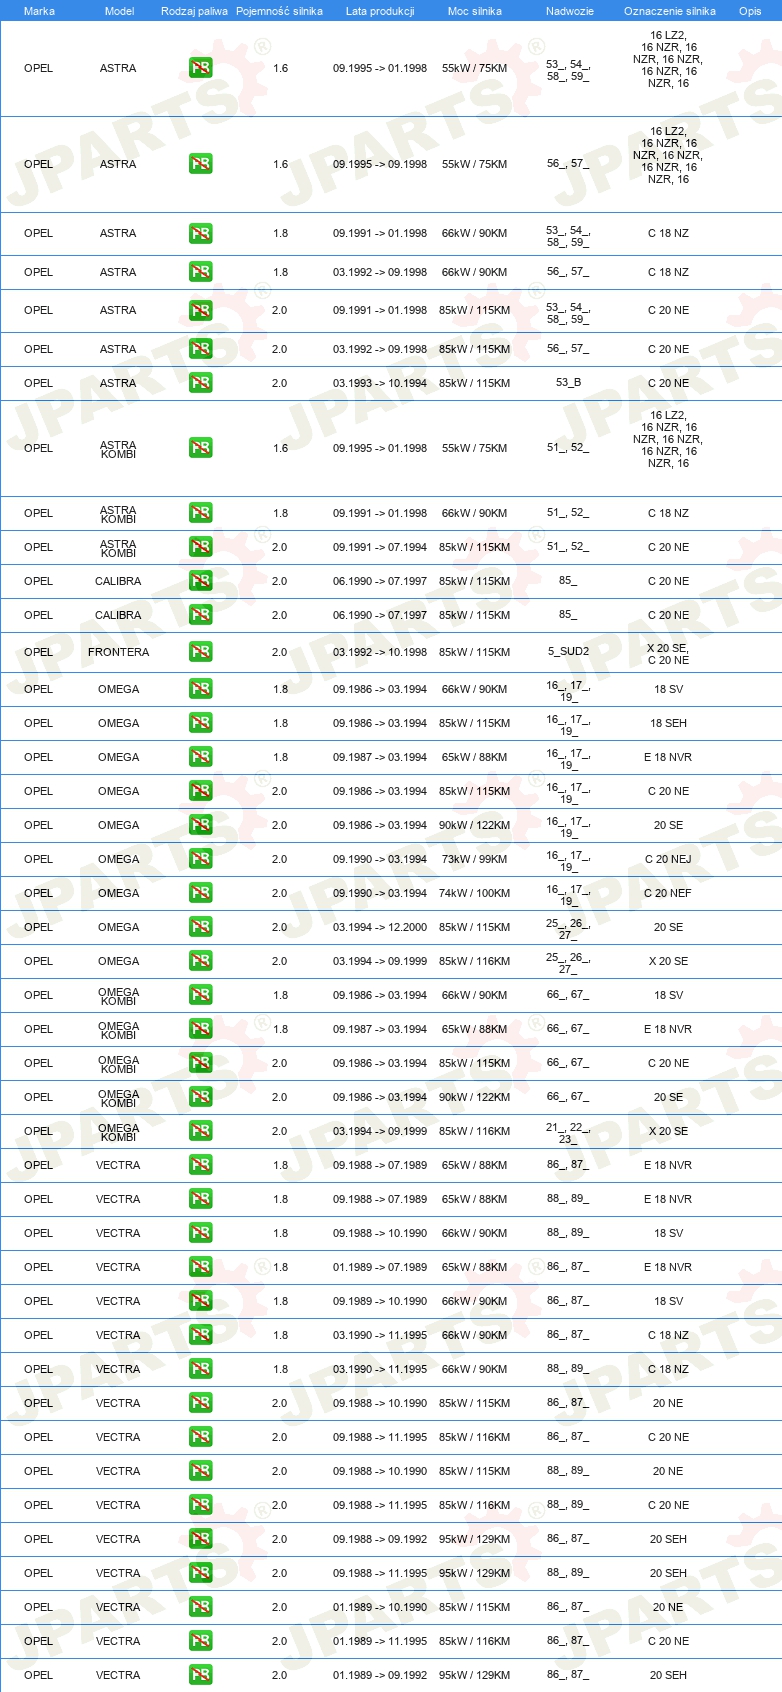Click fuel type icon in FRONTERA row
Screen dimensions: 782x1692
tap(200, 652)
